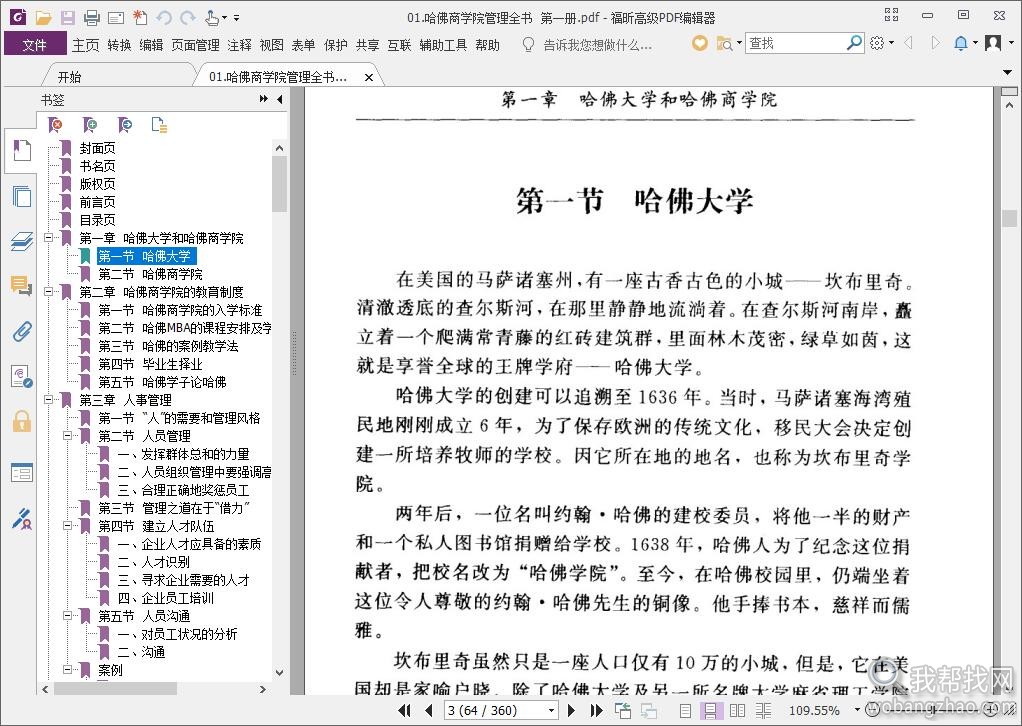Open the 转换 ribbon tab

click(x=119, y=44)
